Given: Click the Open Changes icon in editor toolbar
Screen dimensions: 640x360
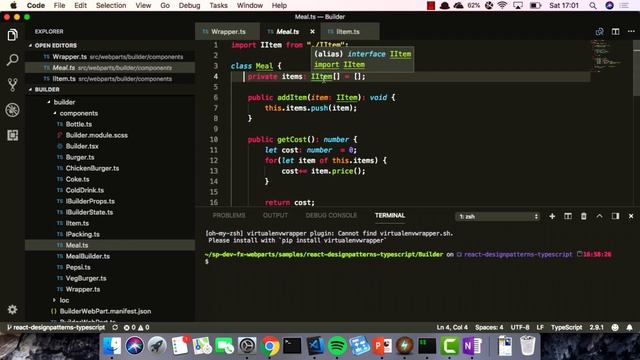Looking at the screenshot, I should 599,31.
